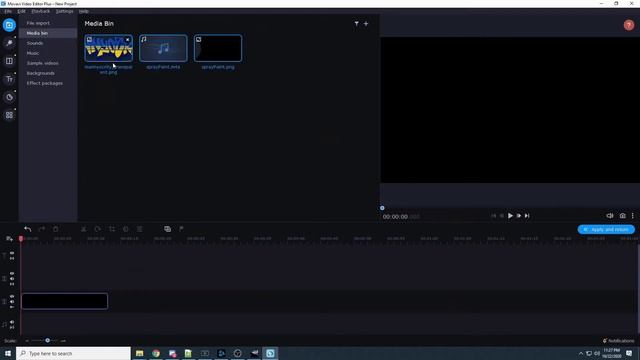Open the three-dot player options menu
640x360 pixels.
click(633, 216)
